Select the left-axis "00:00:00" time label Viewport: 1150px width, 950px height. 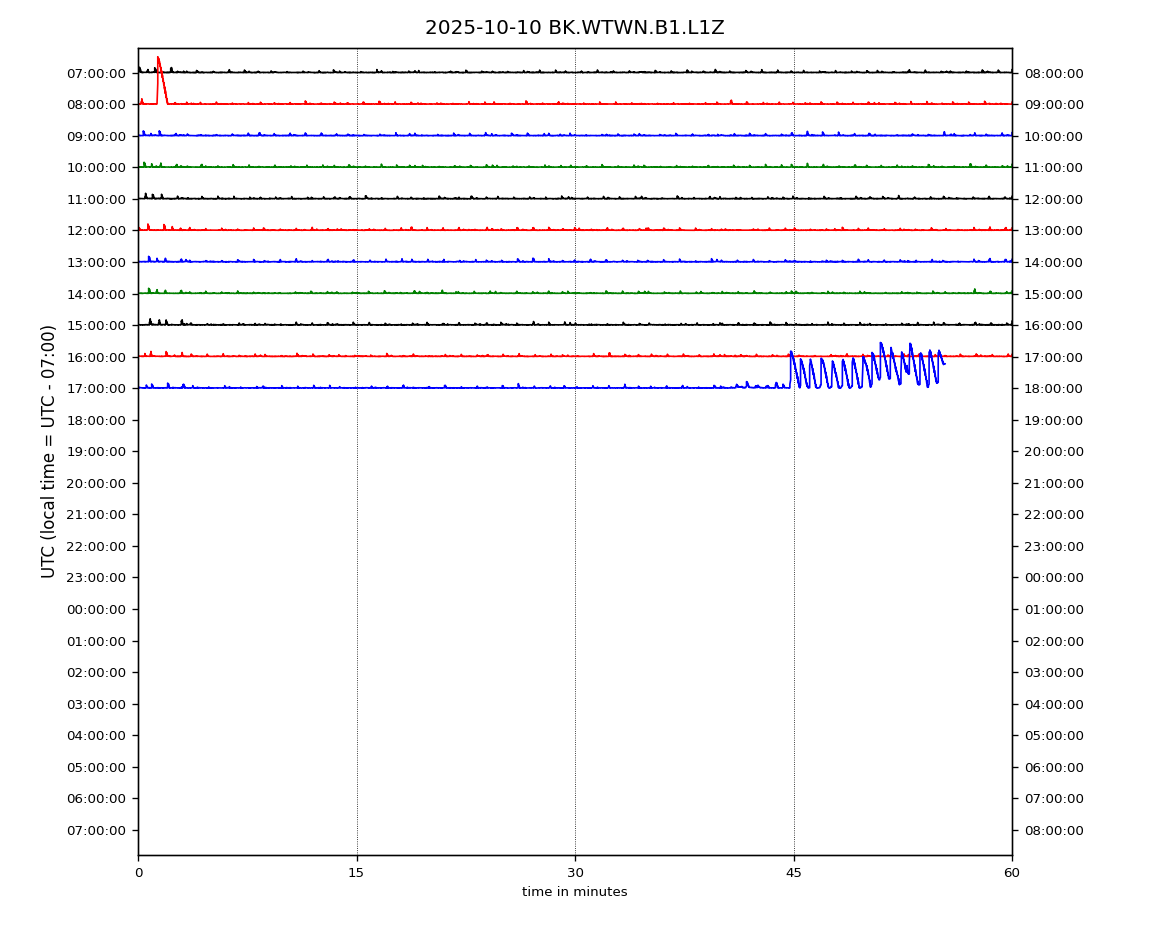coord(96,609)
